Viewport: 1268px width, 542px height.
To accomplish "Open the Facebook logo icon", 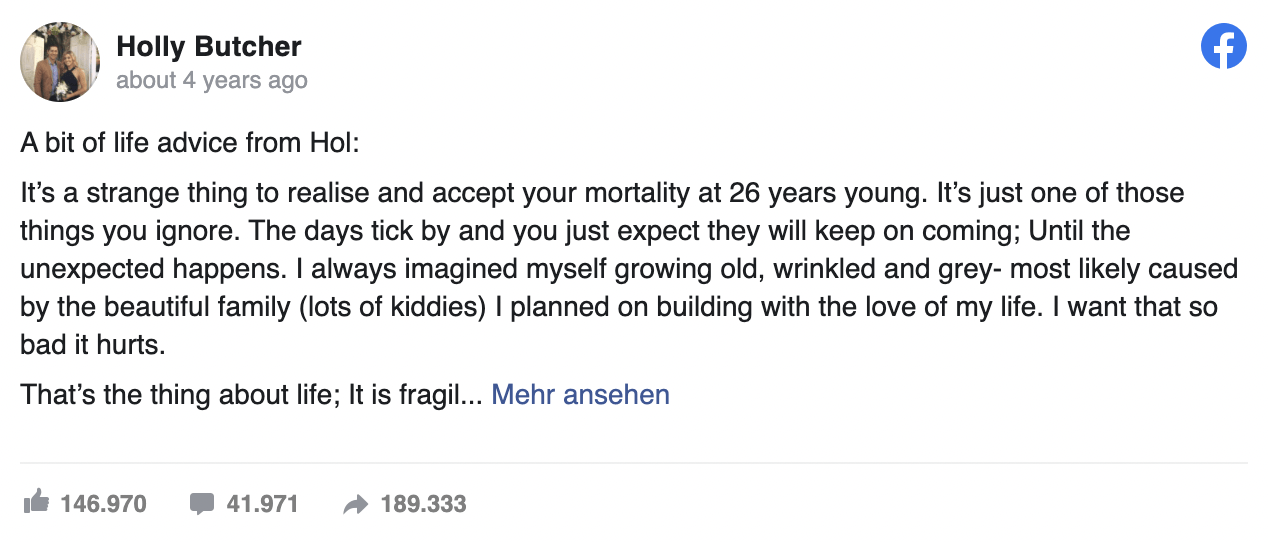I will 1223,46.
